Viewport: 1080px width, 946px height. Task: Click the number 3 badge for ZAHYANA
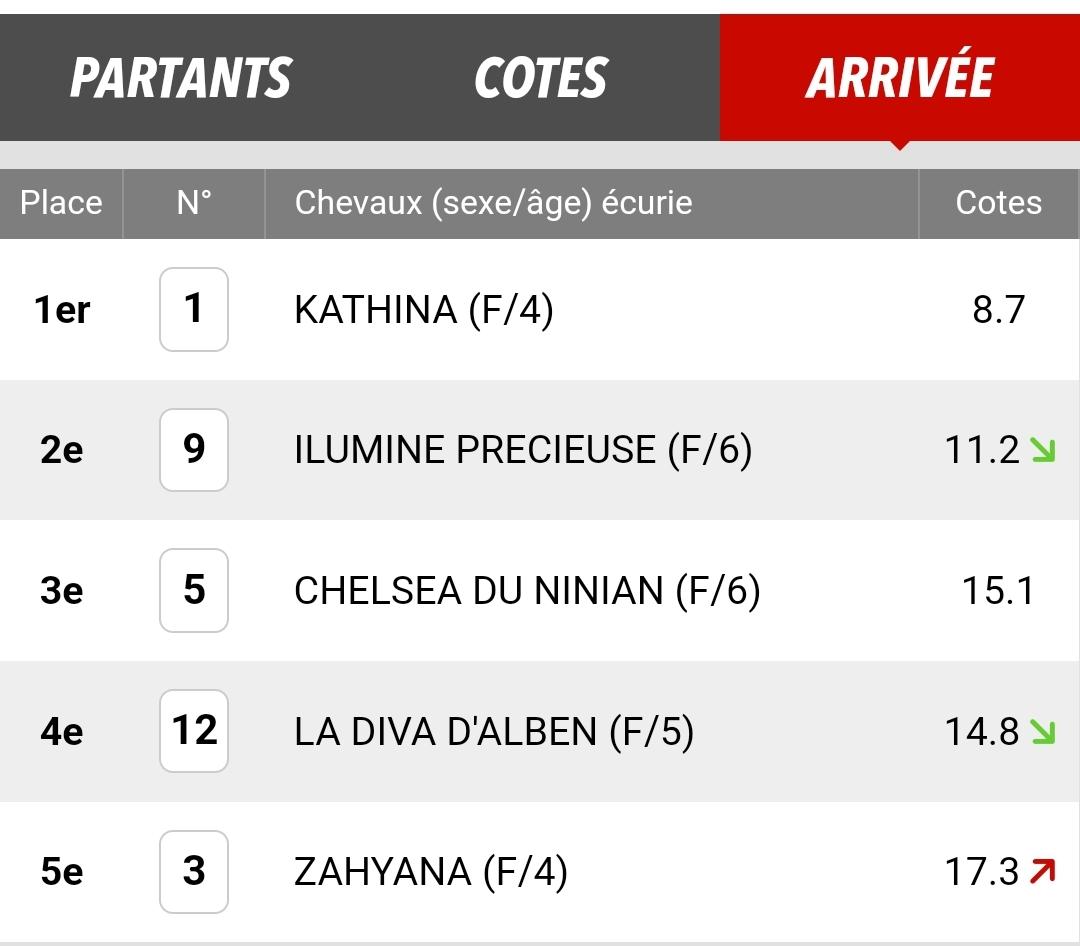(x=194, y=872)
